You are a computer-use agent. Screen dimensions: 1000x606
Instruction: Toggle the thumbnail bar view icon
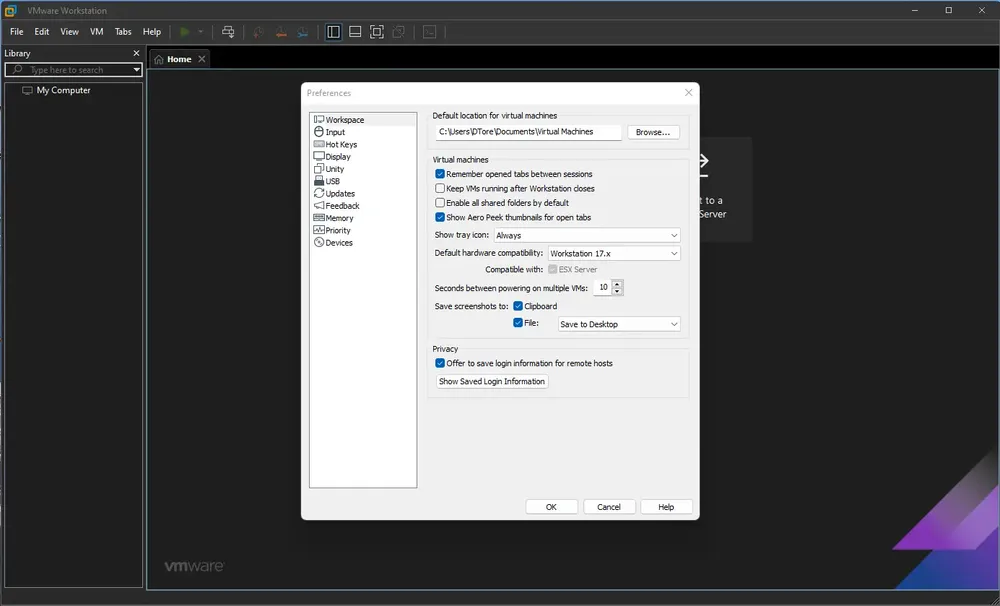point(355,32)
